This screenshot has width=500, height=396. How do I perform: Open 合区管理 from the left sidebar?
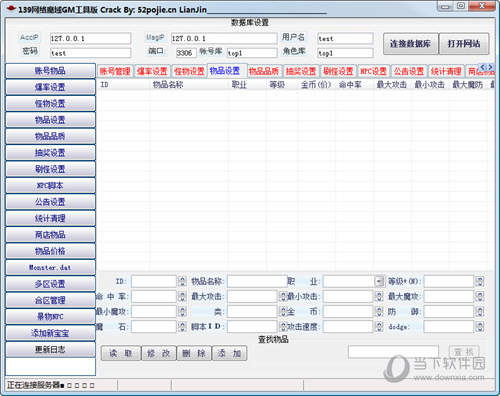click(x=50, y=300)
